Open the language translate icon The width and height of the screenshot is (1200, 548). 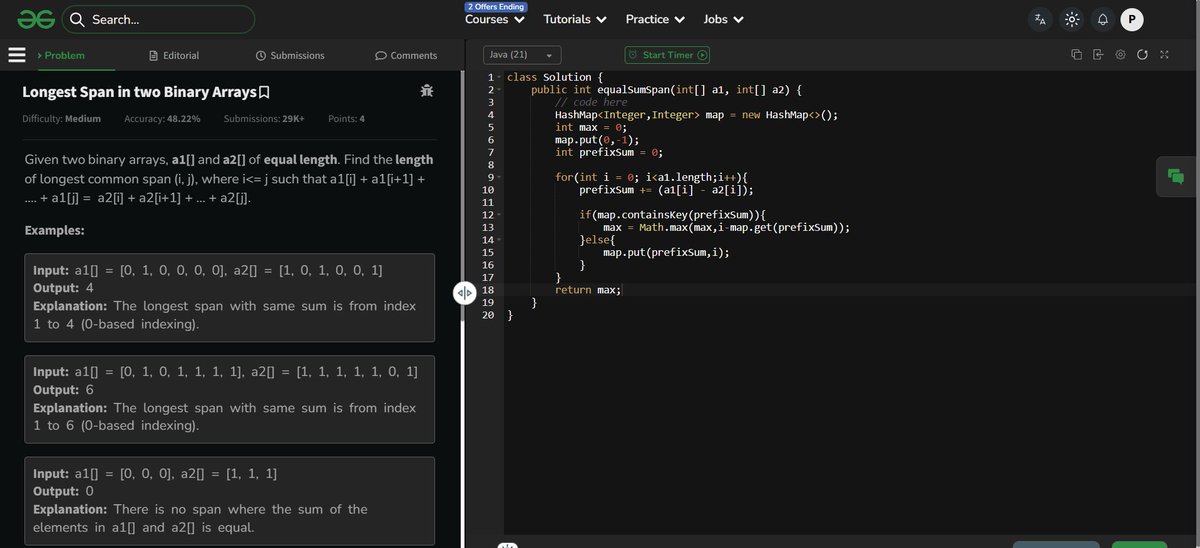[x=1041, y=19]
